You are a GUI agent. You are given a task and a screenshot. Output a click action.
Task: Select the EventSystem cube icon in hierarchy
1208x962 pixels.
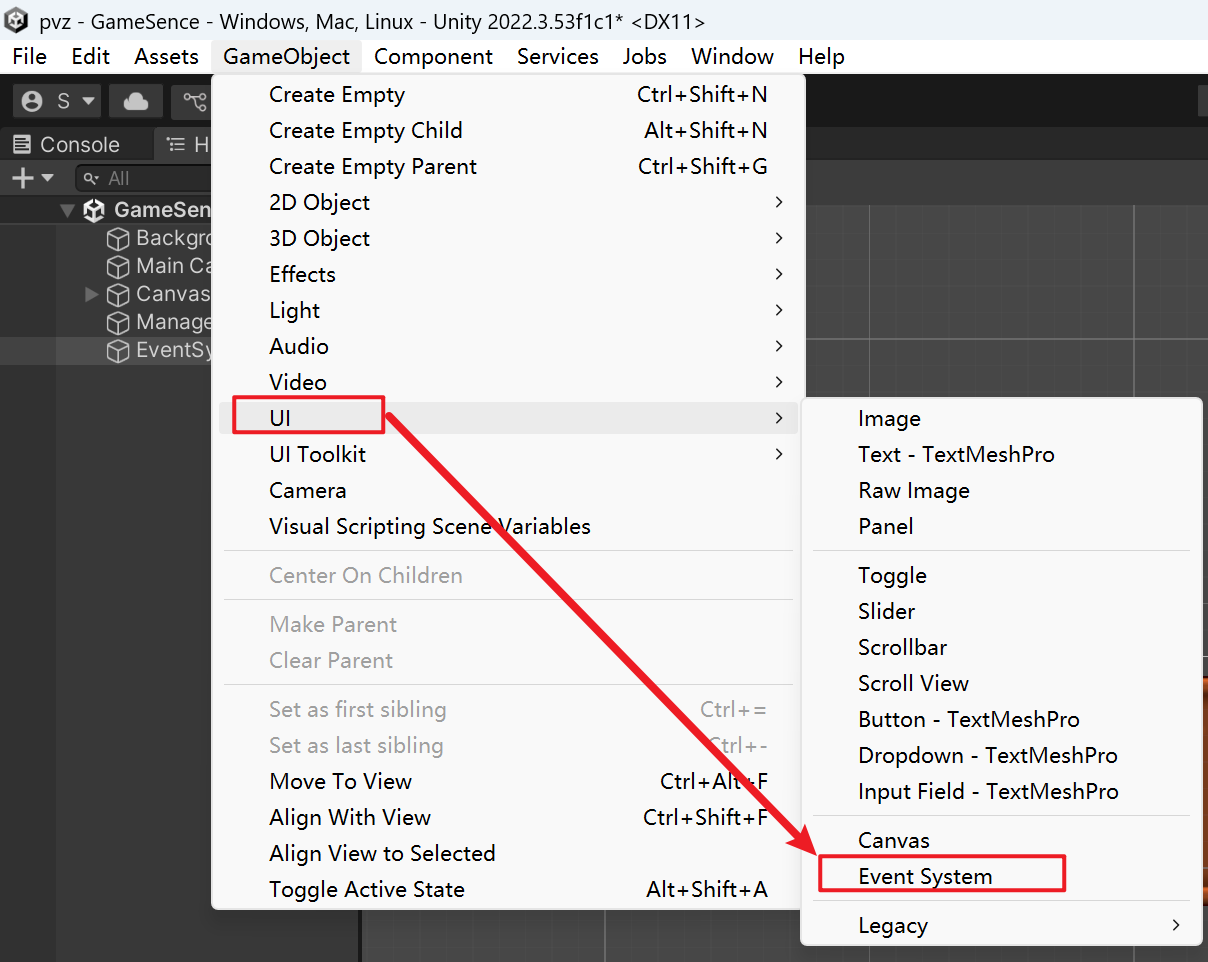[x=119, y=351]
